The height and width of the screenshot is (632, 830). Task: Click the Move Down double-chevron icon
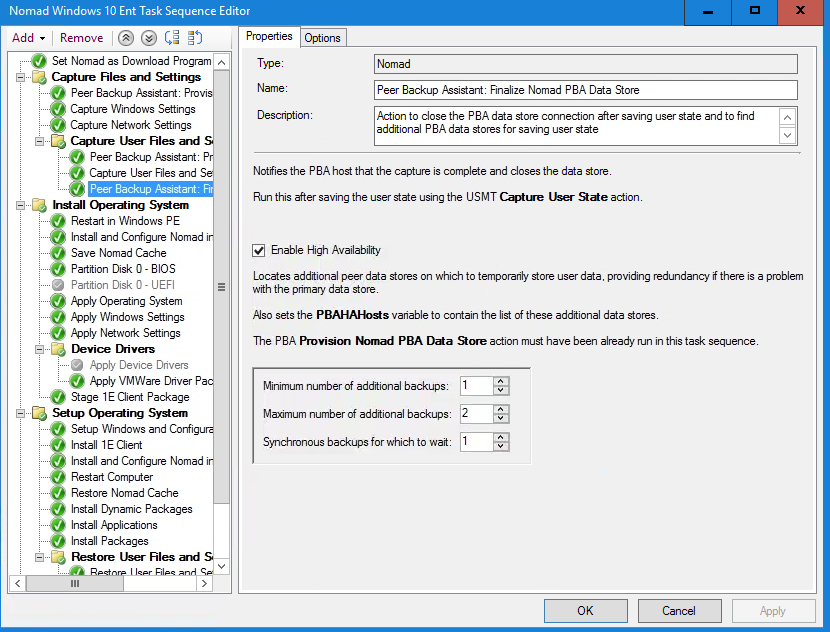pos(148,38)
